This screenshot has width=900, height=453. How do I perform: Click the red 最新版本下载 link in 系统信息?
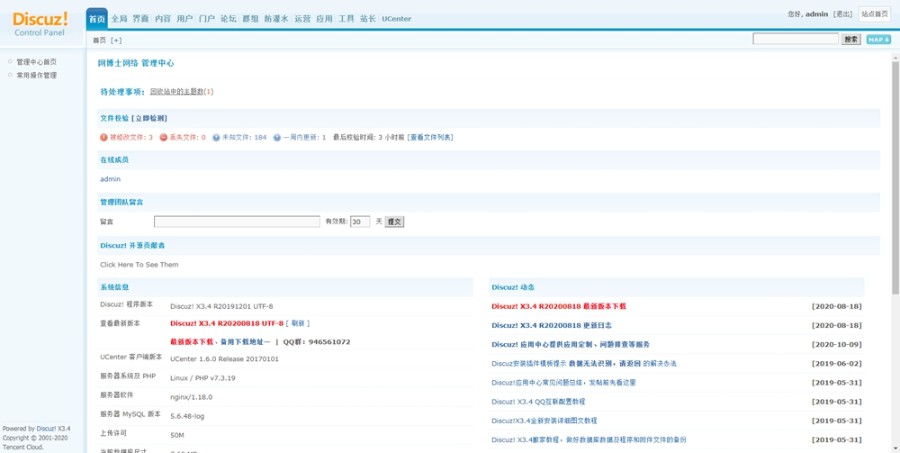click(x=192, y=342)
